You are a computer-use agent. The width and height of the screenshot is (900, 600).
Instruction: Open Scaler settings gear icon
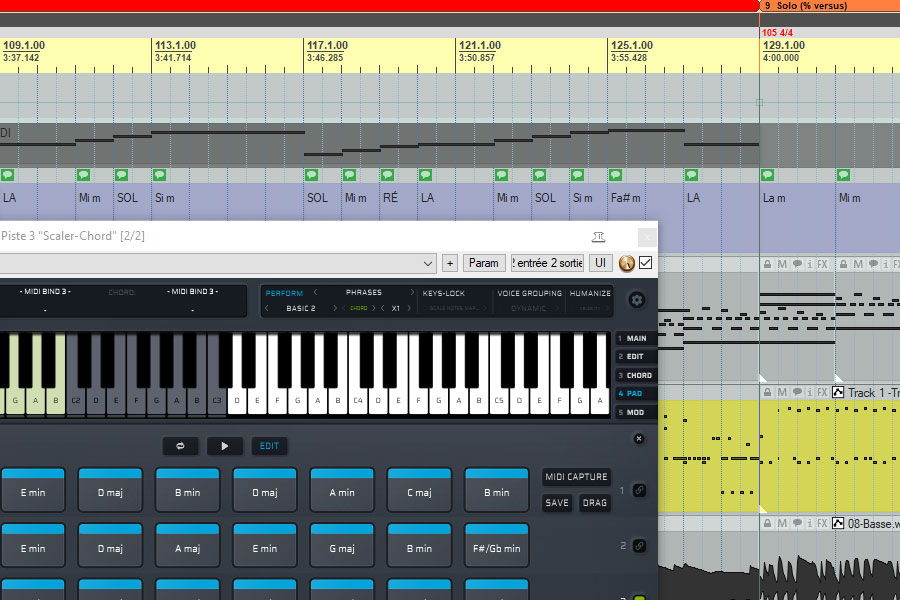[x=636, y=300]
